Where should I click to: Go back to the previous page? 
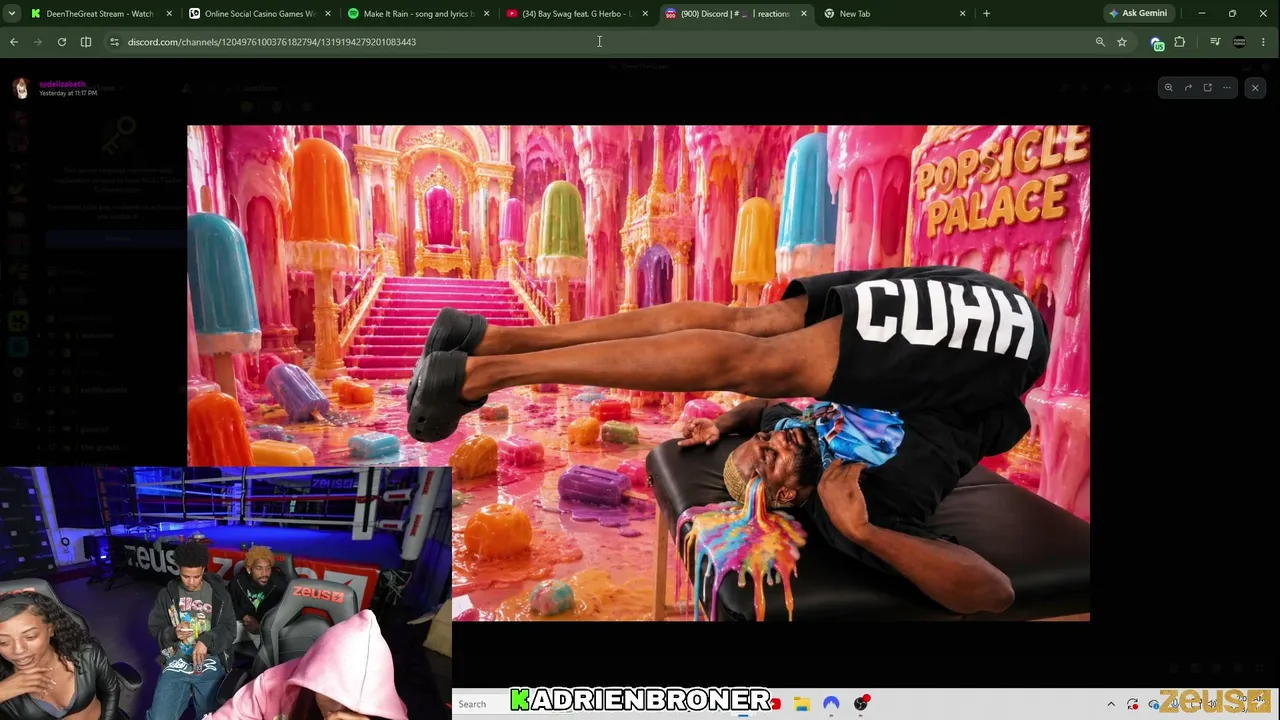coord(14,42)
